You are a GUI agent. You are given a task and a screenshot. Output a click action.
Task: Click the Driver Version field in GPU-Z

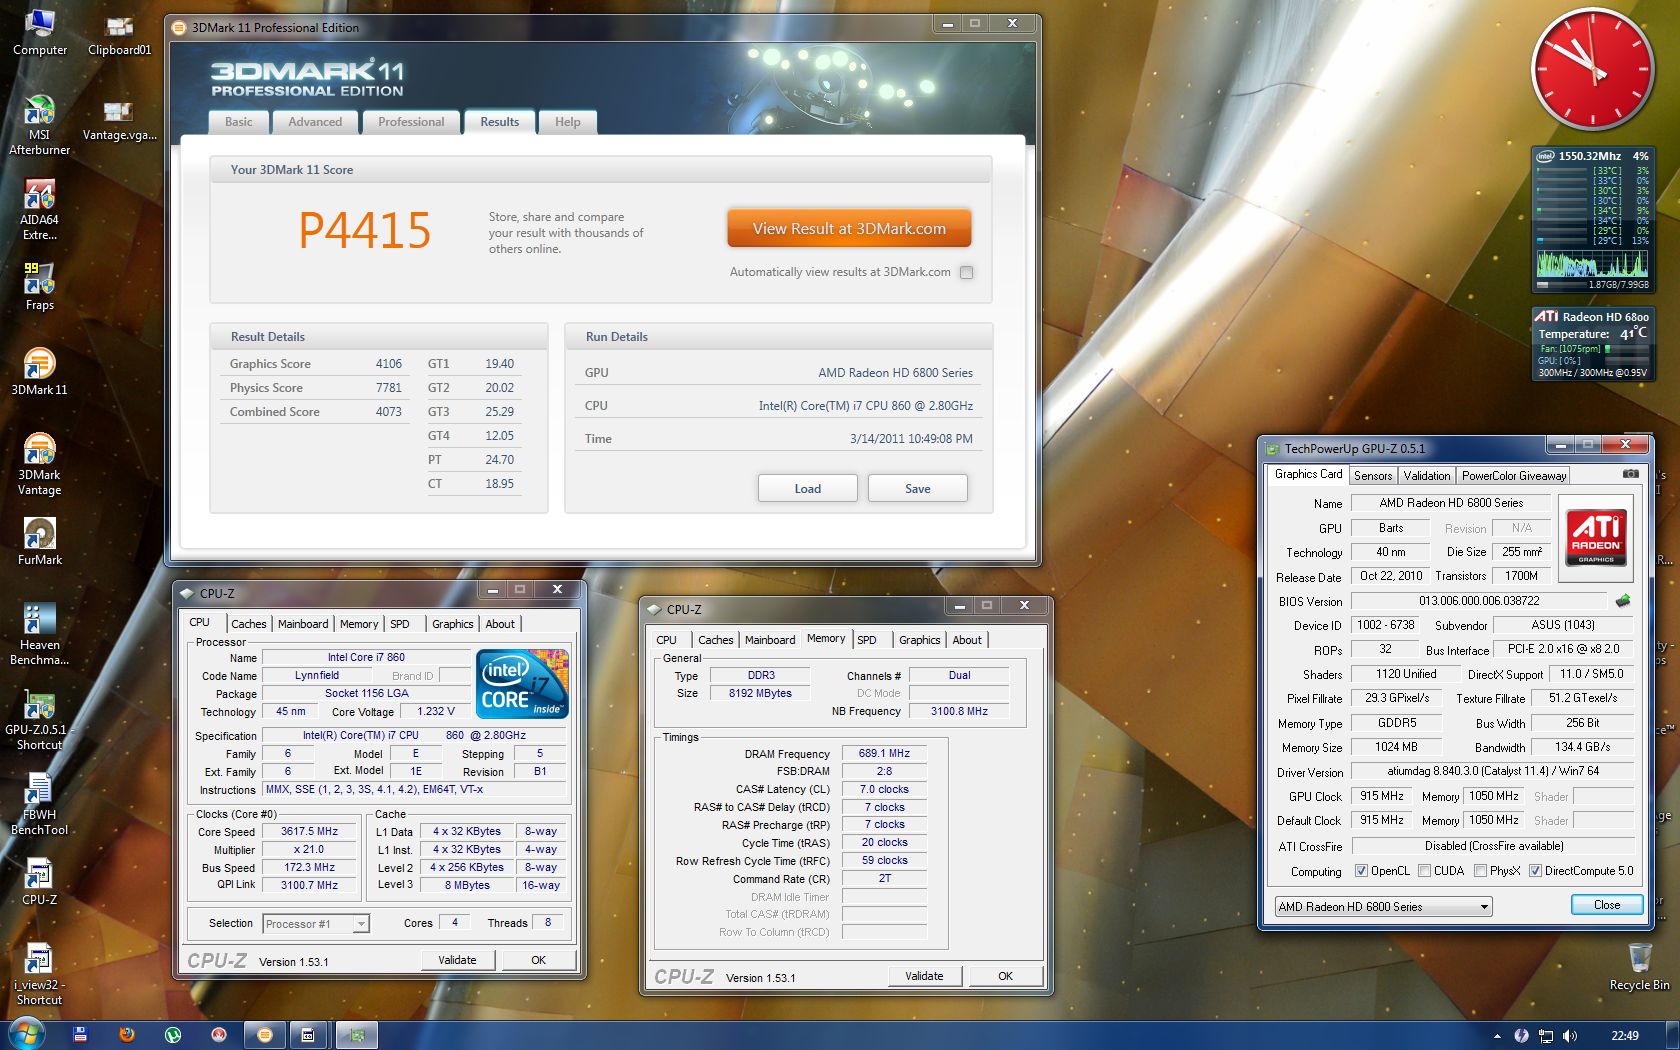point(1492,771)
